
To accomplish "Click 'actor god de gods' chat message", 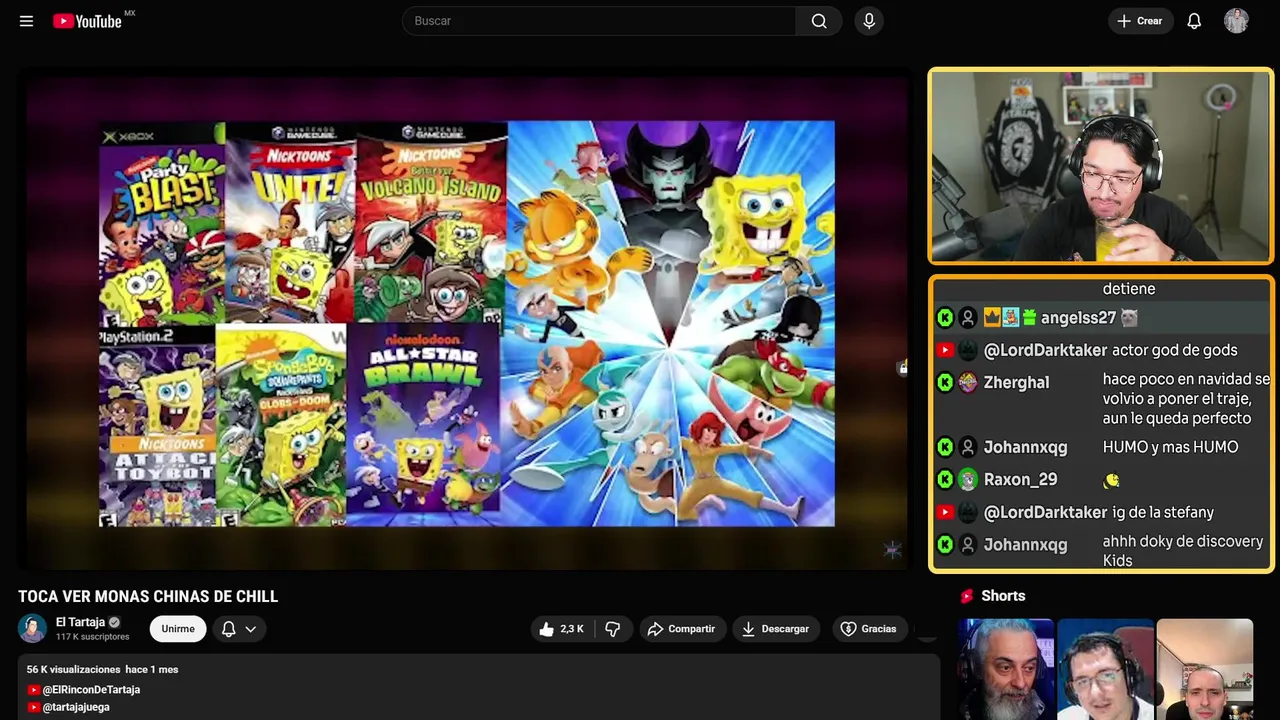I will click(1174, 350).
